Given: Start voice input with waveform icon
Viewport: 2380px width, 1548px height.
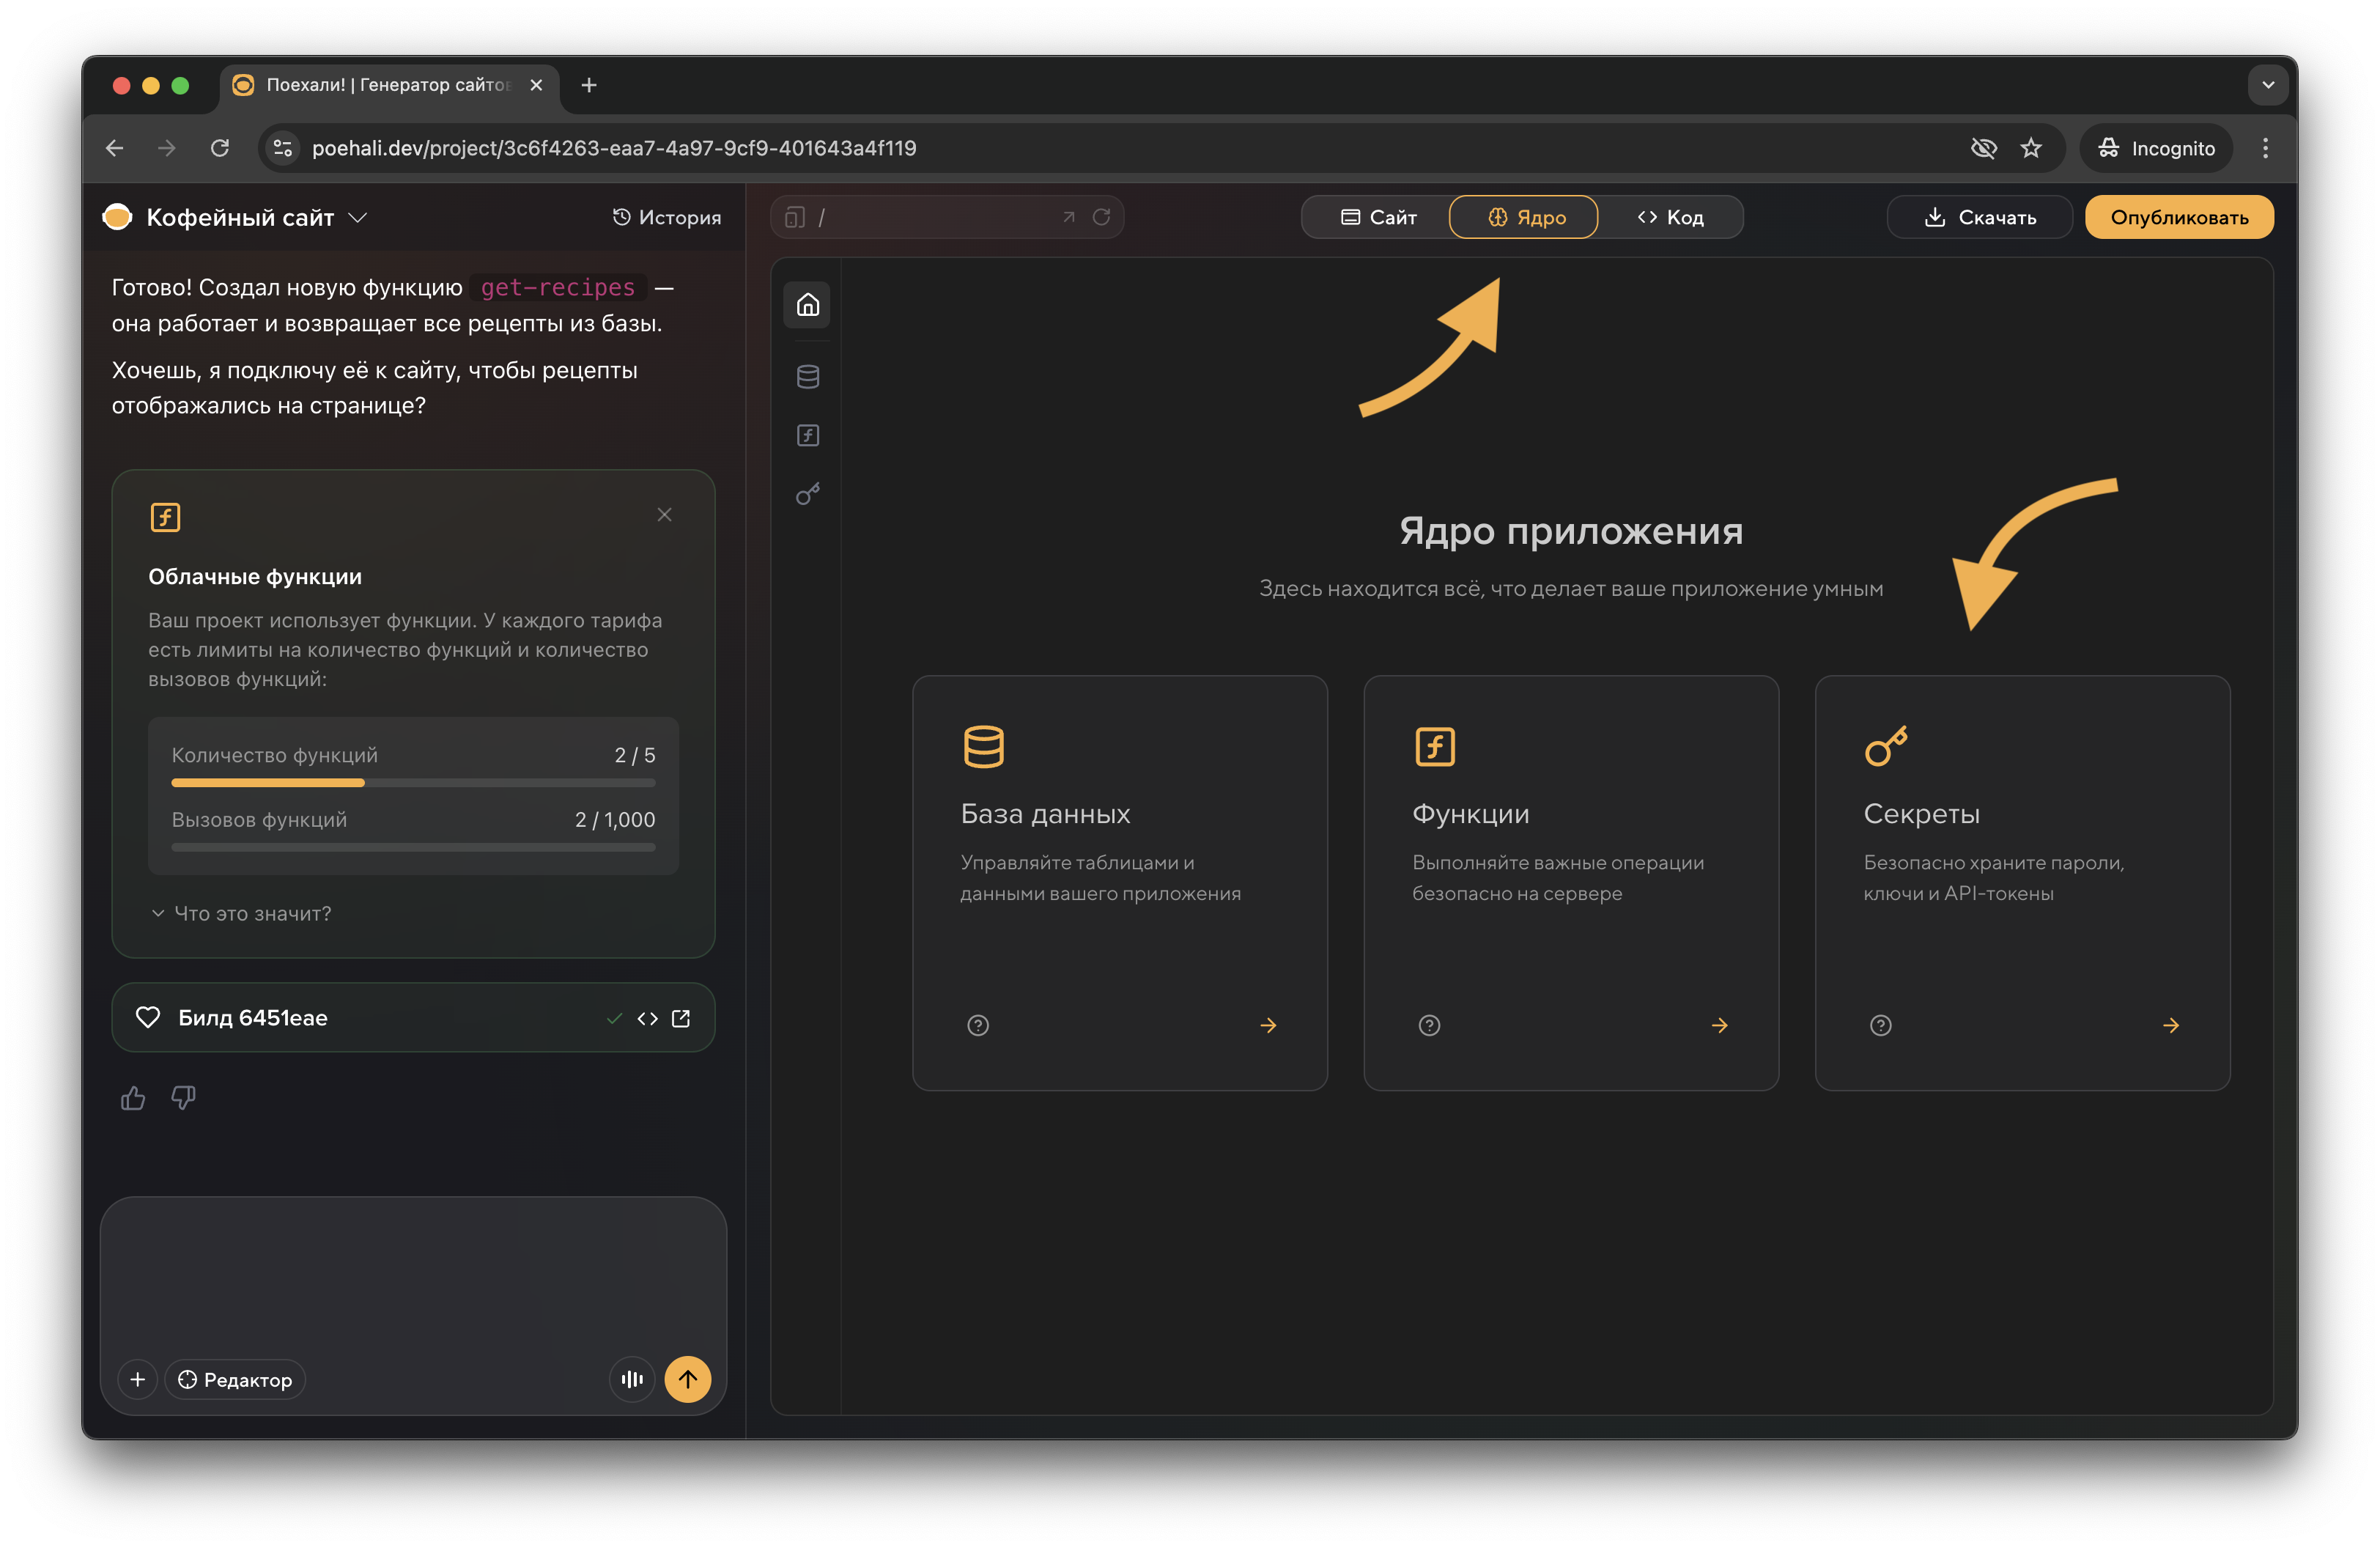Looking at the screenshot, I should 632,1379.
